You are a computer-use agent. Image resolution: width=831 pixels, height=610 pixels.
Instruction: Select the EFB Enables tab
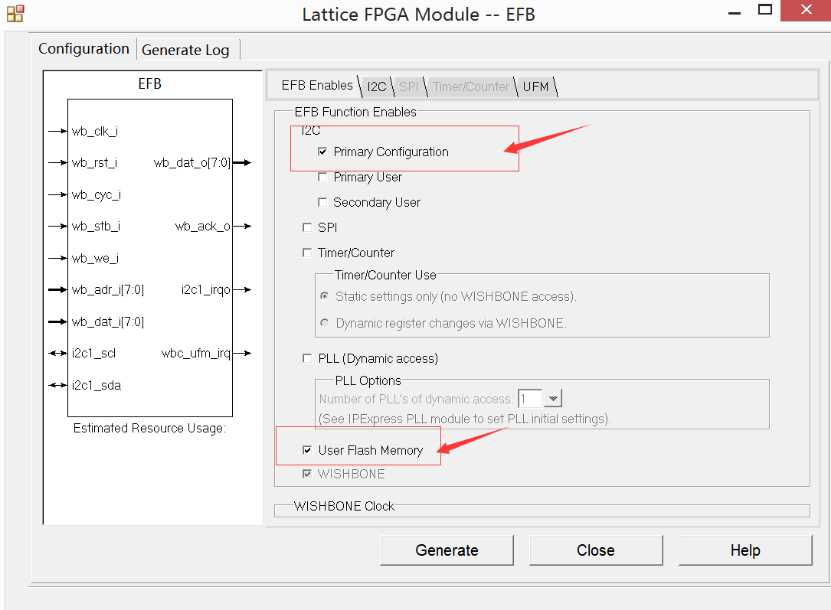tap(317, 85)
